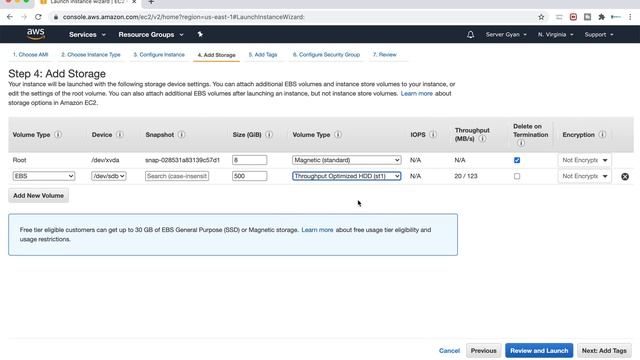The height and width of the screenshot is (360, 640).
Task: Open Learn more about free usage tier link
Action: 317,230
